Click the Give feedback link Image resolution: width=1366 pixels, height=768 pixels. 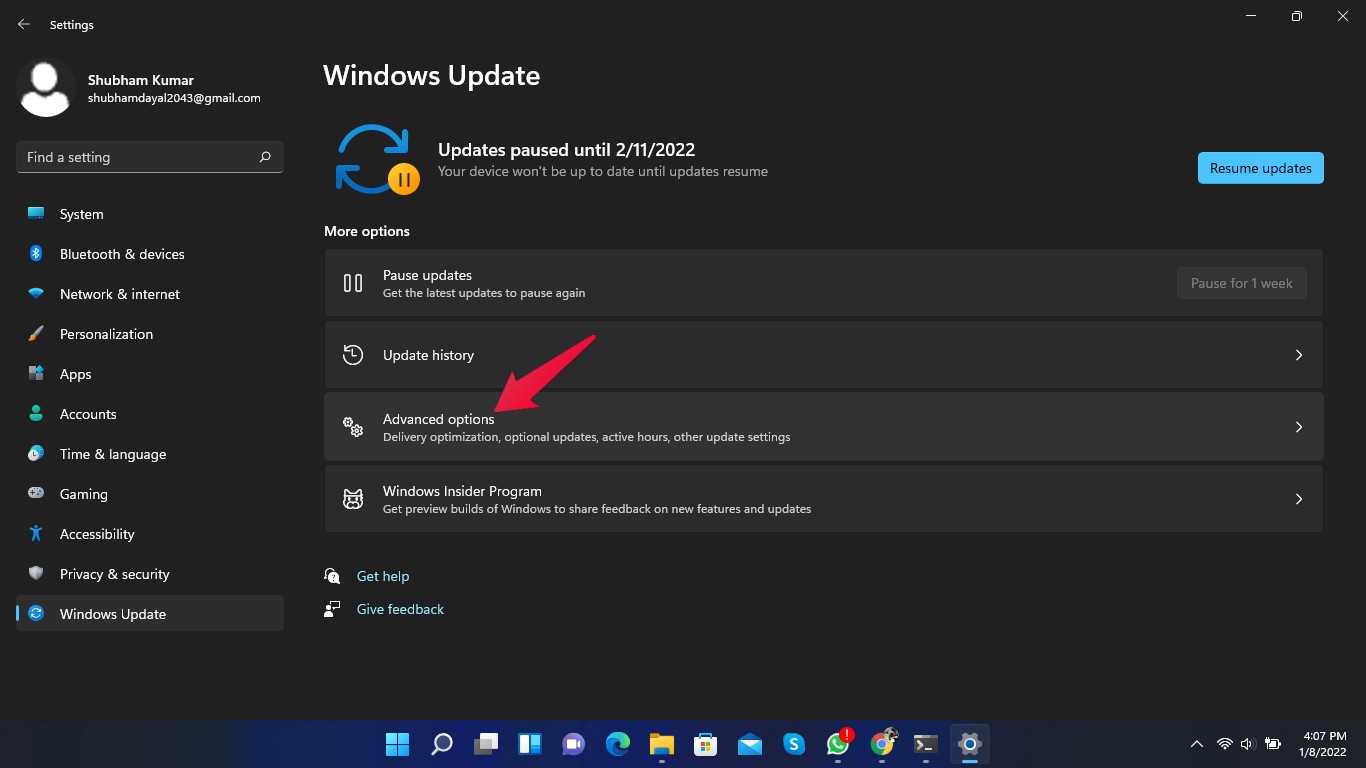(x=400, y=609)
